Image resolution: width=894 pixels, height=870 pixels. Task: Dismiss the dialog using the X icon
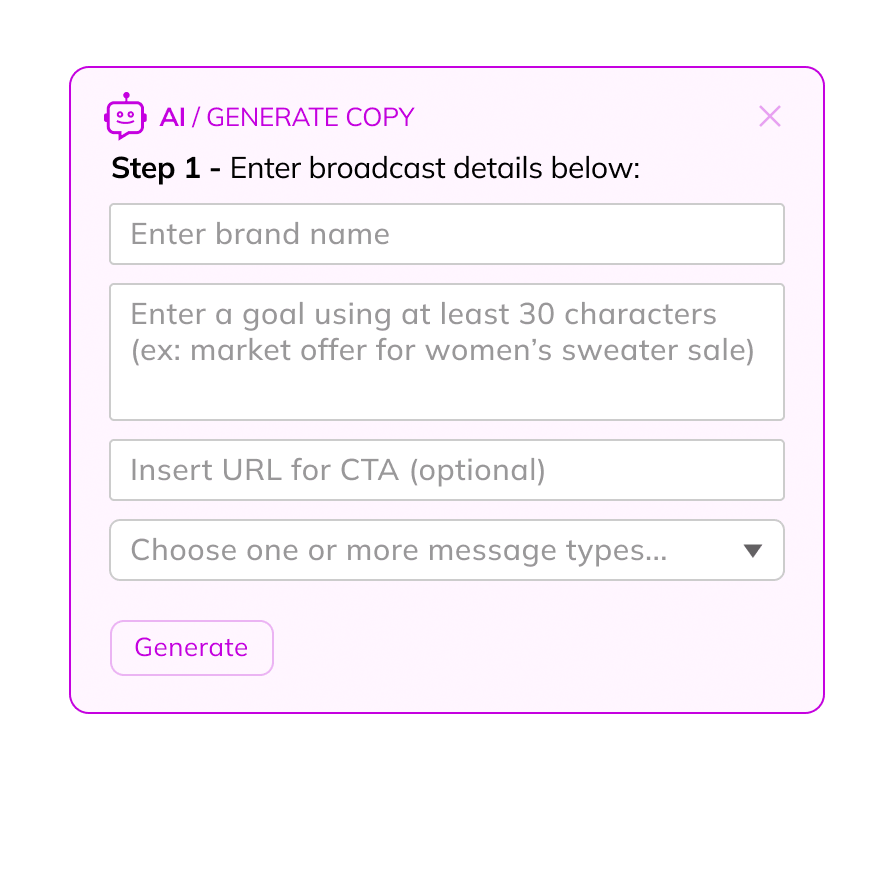click(769, 116)
